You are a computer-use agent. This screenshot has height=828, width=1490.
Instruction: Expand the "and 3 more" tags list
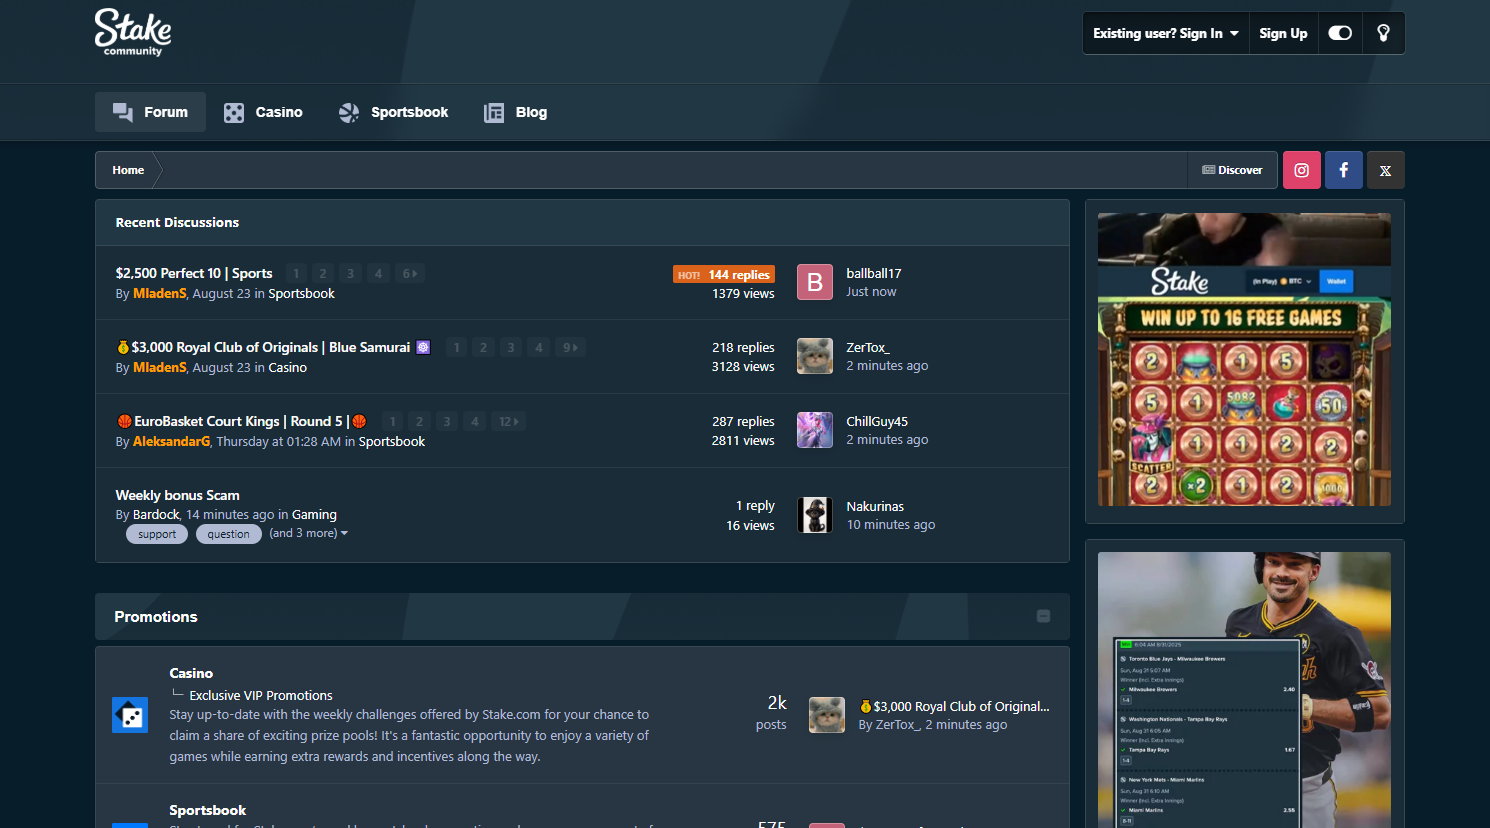click(x=308, y=533)
